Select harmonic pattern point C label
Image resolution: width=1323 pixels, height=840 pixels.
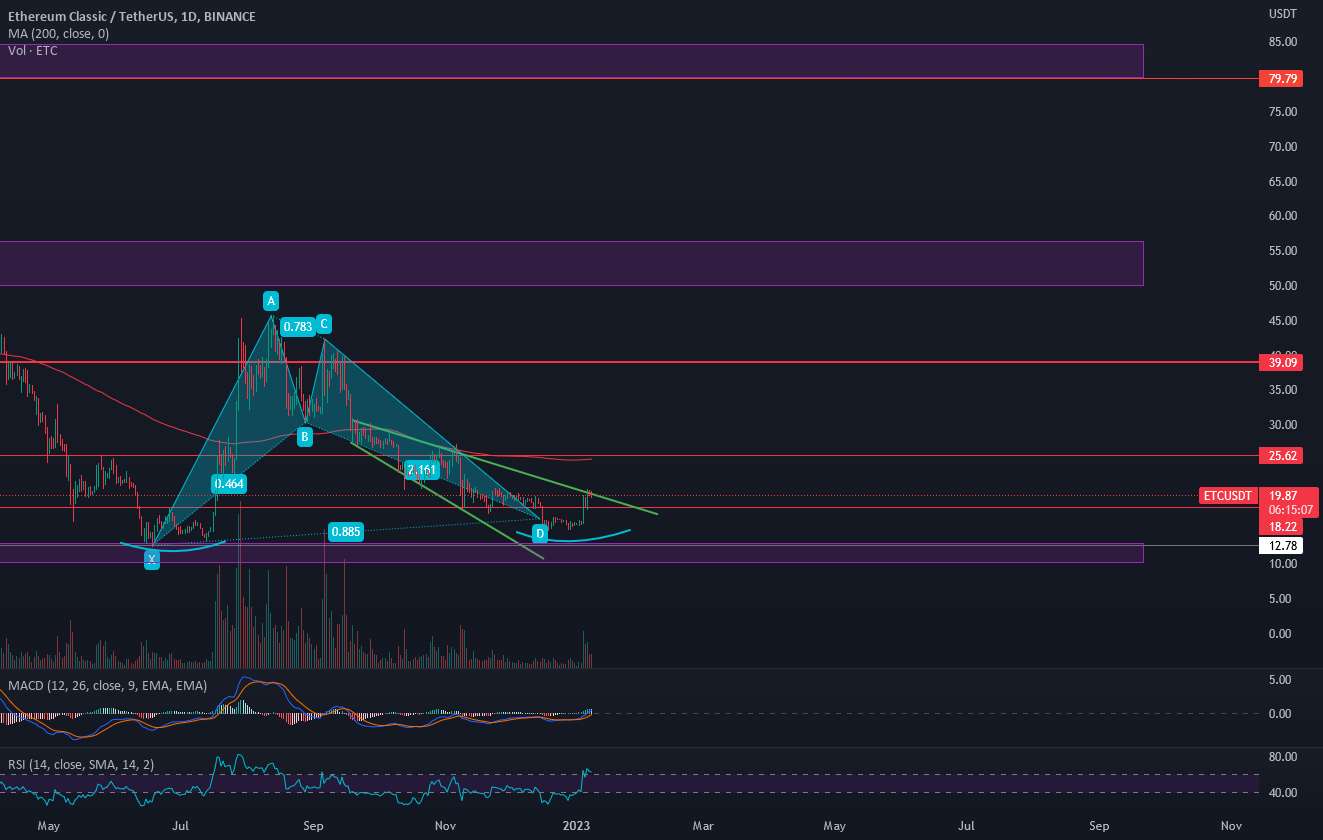pos(324,324)
